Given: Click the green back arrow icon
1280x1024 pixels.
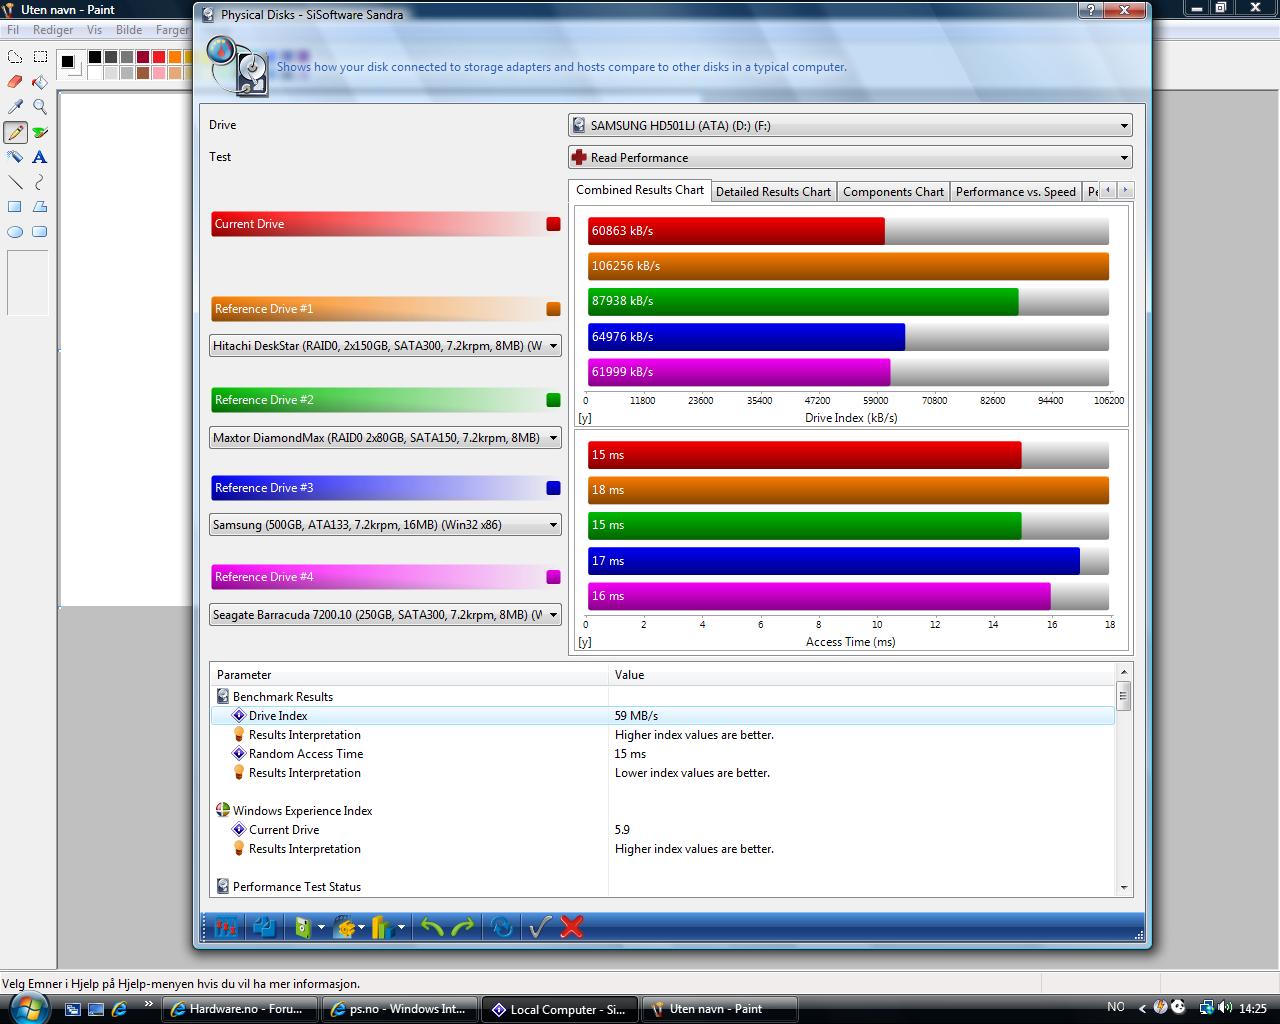Looking at the screenshot, I should point(431,927).
